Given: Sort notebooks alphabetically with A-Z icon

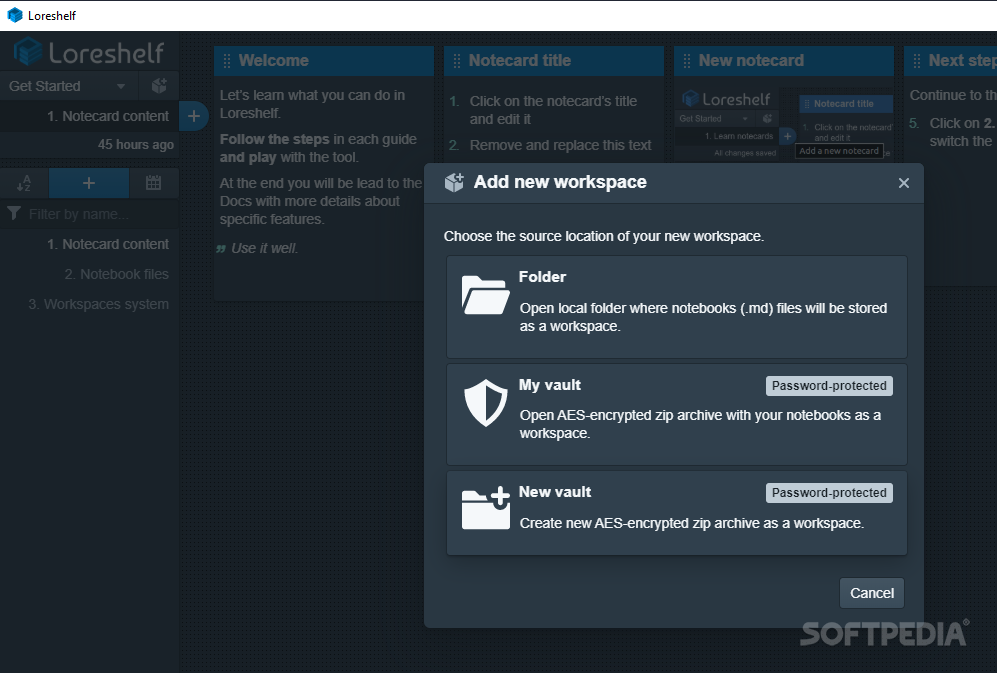Looking at the screenshot, I should click(24, 183).
